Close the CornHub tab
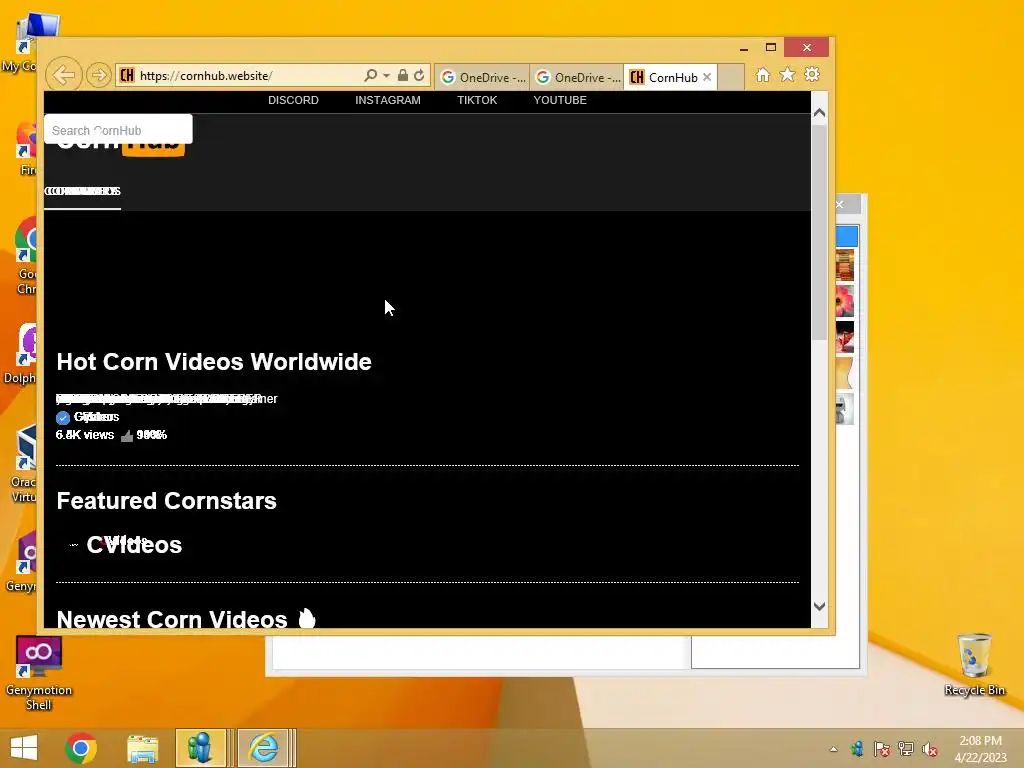The height and width of the screenshot is (768, 1024). click(x=707, y=77)
